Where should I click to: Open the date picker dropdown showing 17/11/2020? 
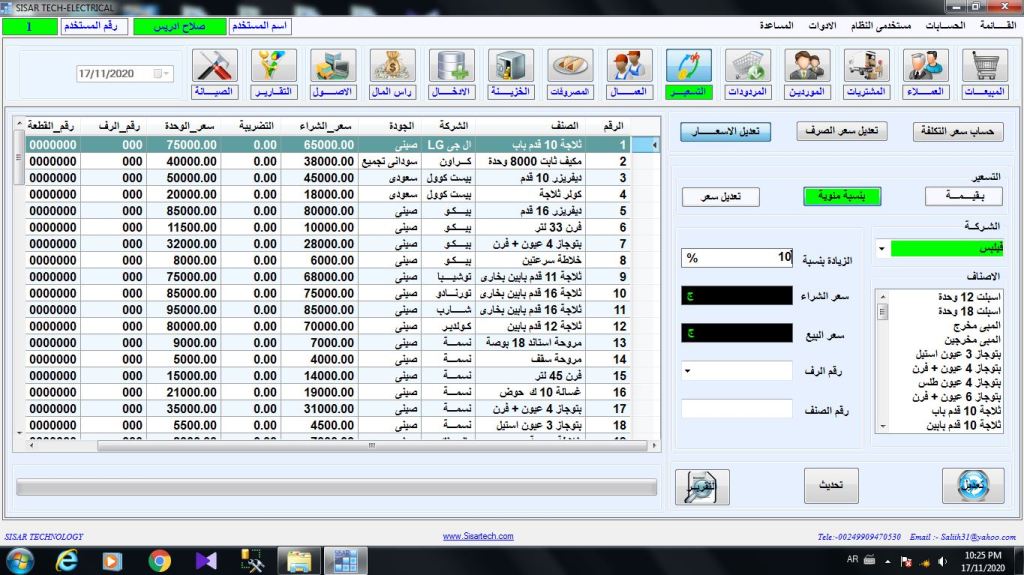pyautogui.click(x=163, y=74)
